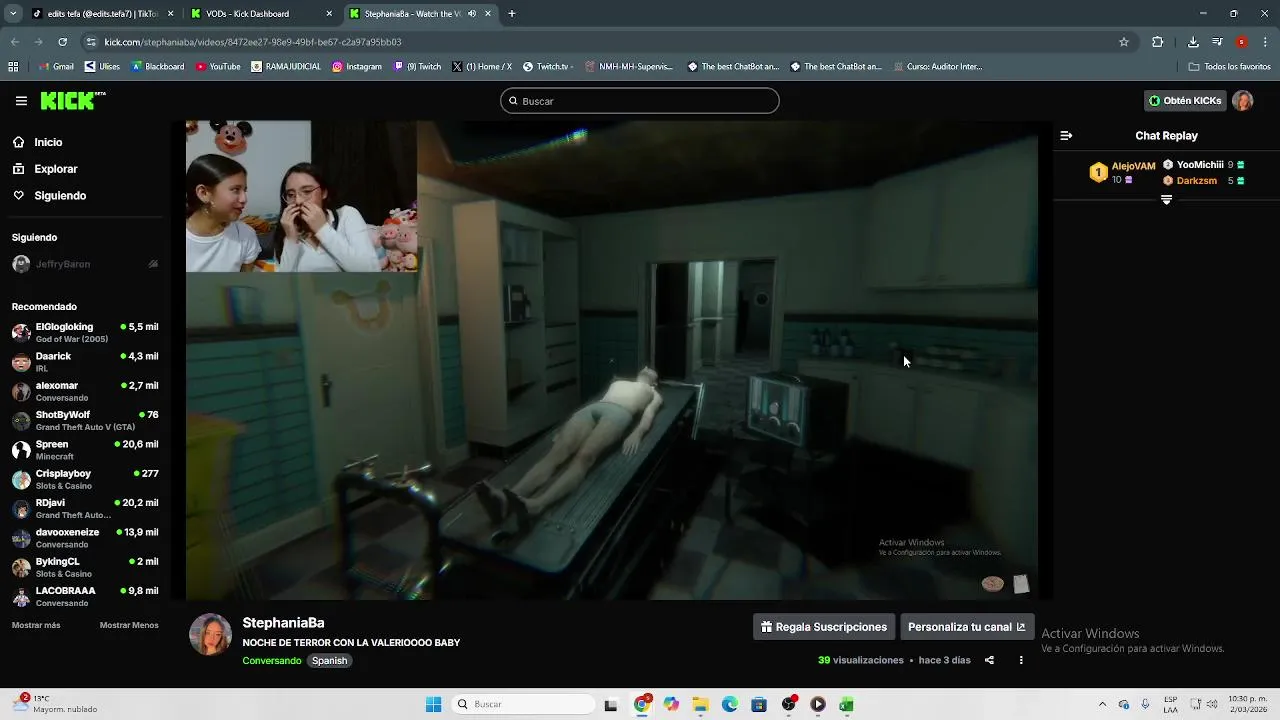Switch to VODs - Kick Dashboard tab
1280x720 pixels.
[262, 14]
